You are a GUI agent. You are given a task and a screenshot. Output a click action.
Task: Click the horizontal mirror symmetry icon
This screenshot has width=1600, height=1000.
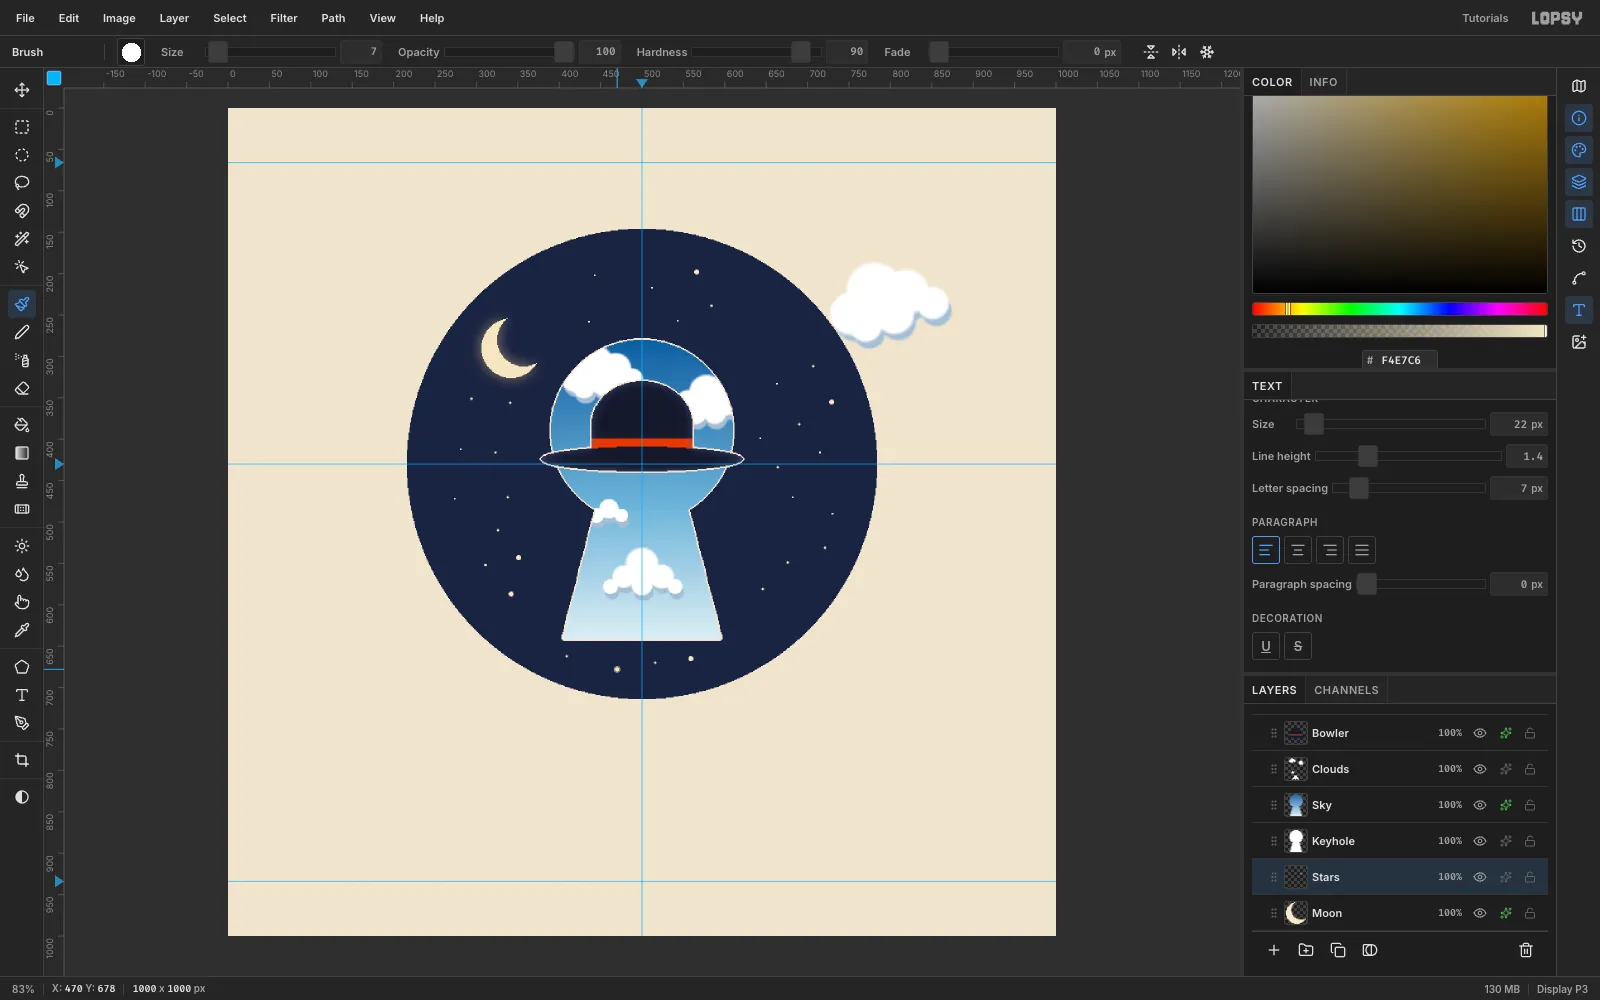tap(1179, 52)
